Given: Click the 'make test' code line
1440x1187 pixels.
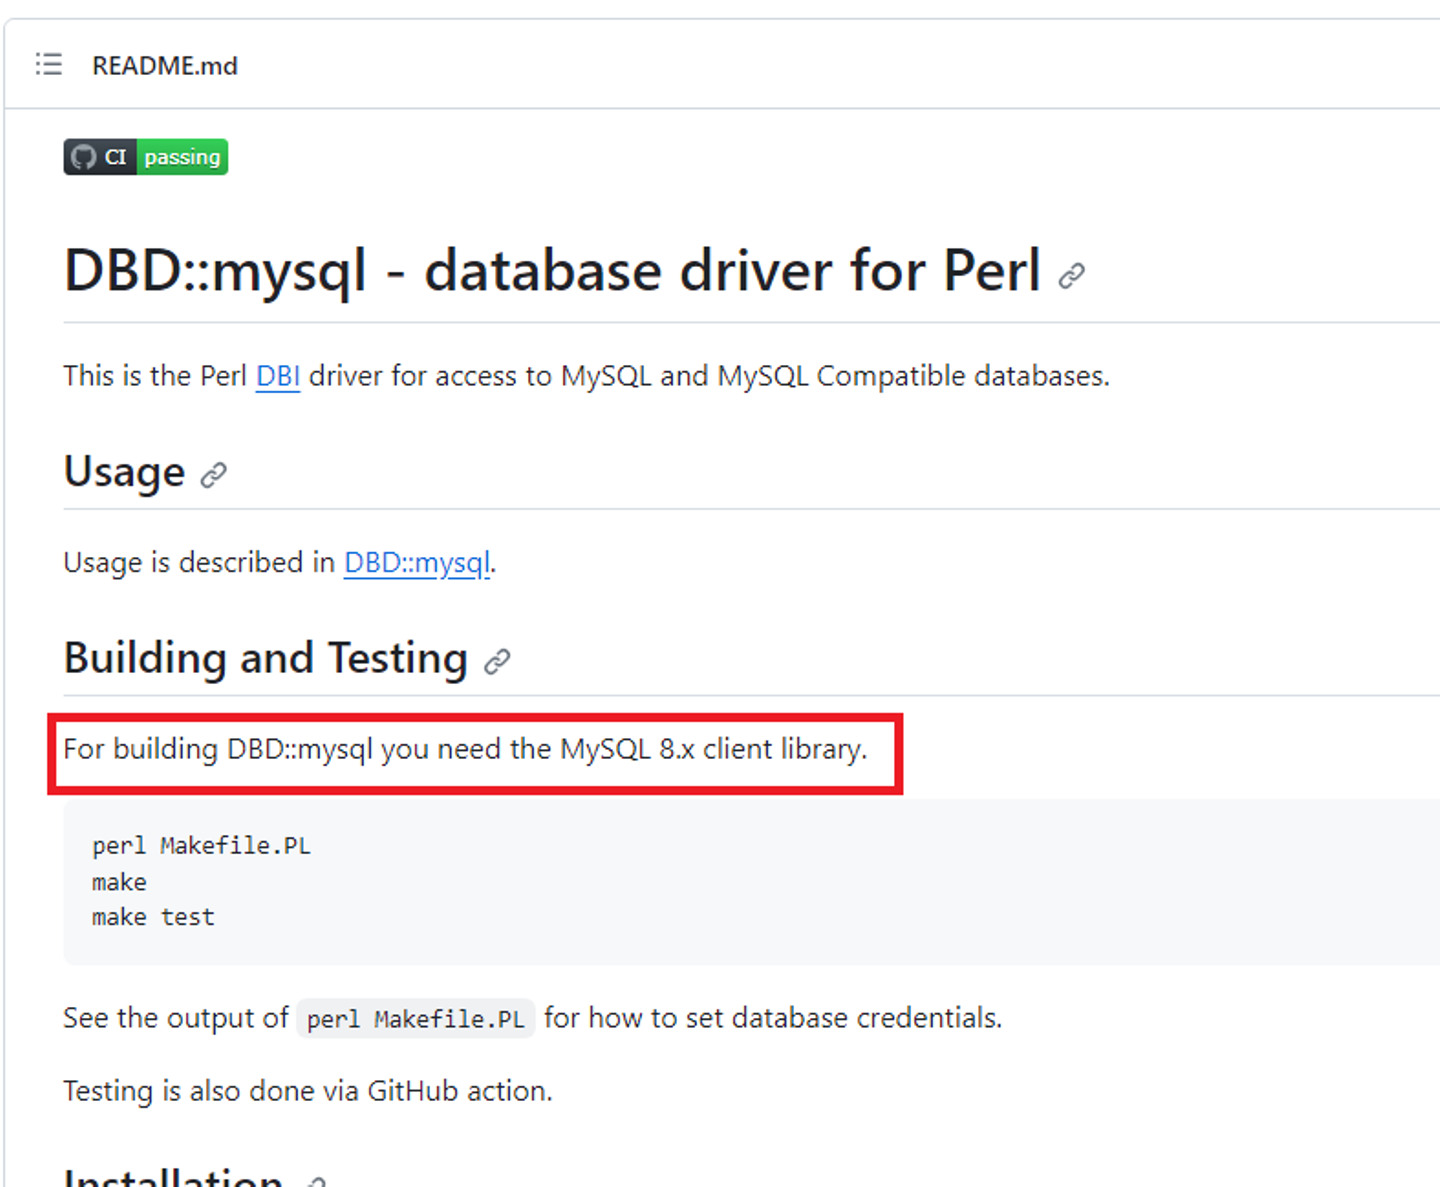Looking at the screenshot, I should tap(153, 917).
